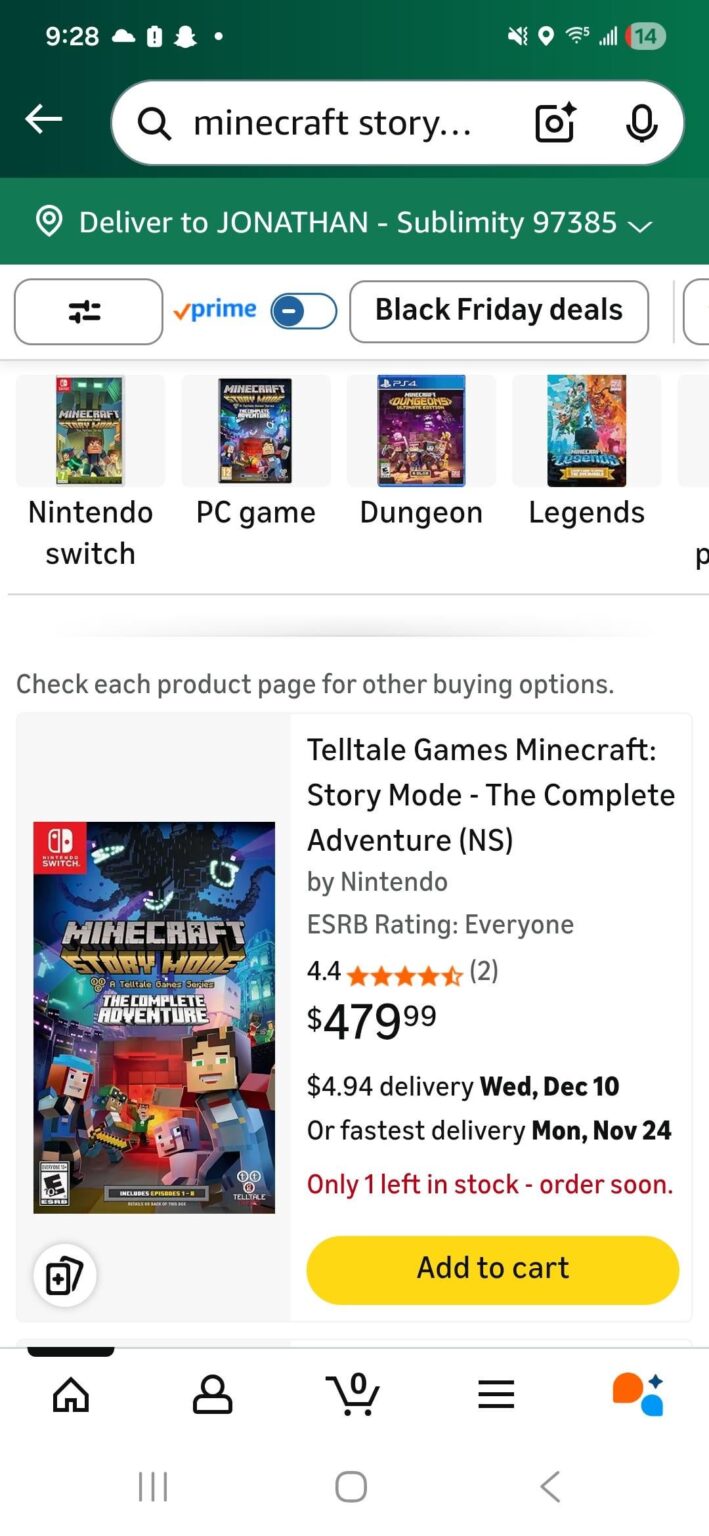This screenshot has height=1536, width=709.
Task: Open the (2) customer ratings link
Action: click(x=483, y=971)
